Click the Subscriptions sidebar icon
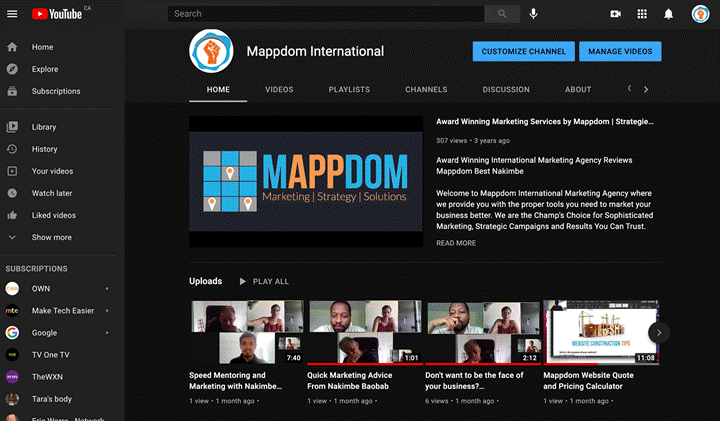 12,91
